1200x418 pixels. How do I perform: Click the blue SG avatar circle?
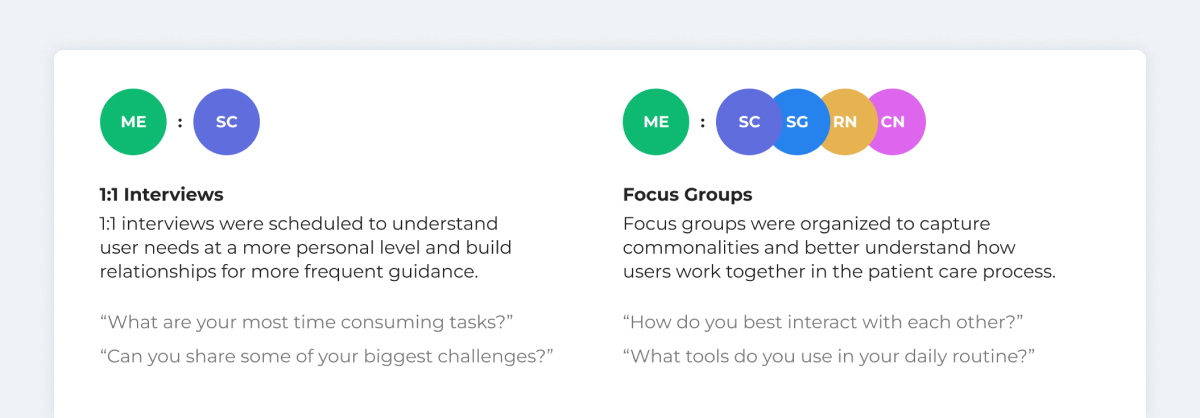(x=798, y=122)
